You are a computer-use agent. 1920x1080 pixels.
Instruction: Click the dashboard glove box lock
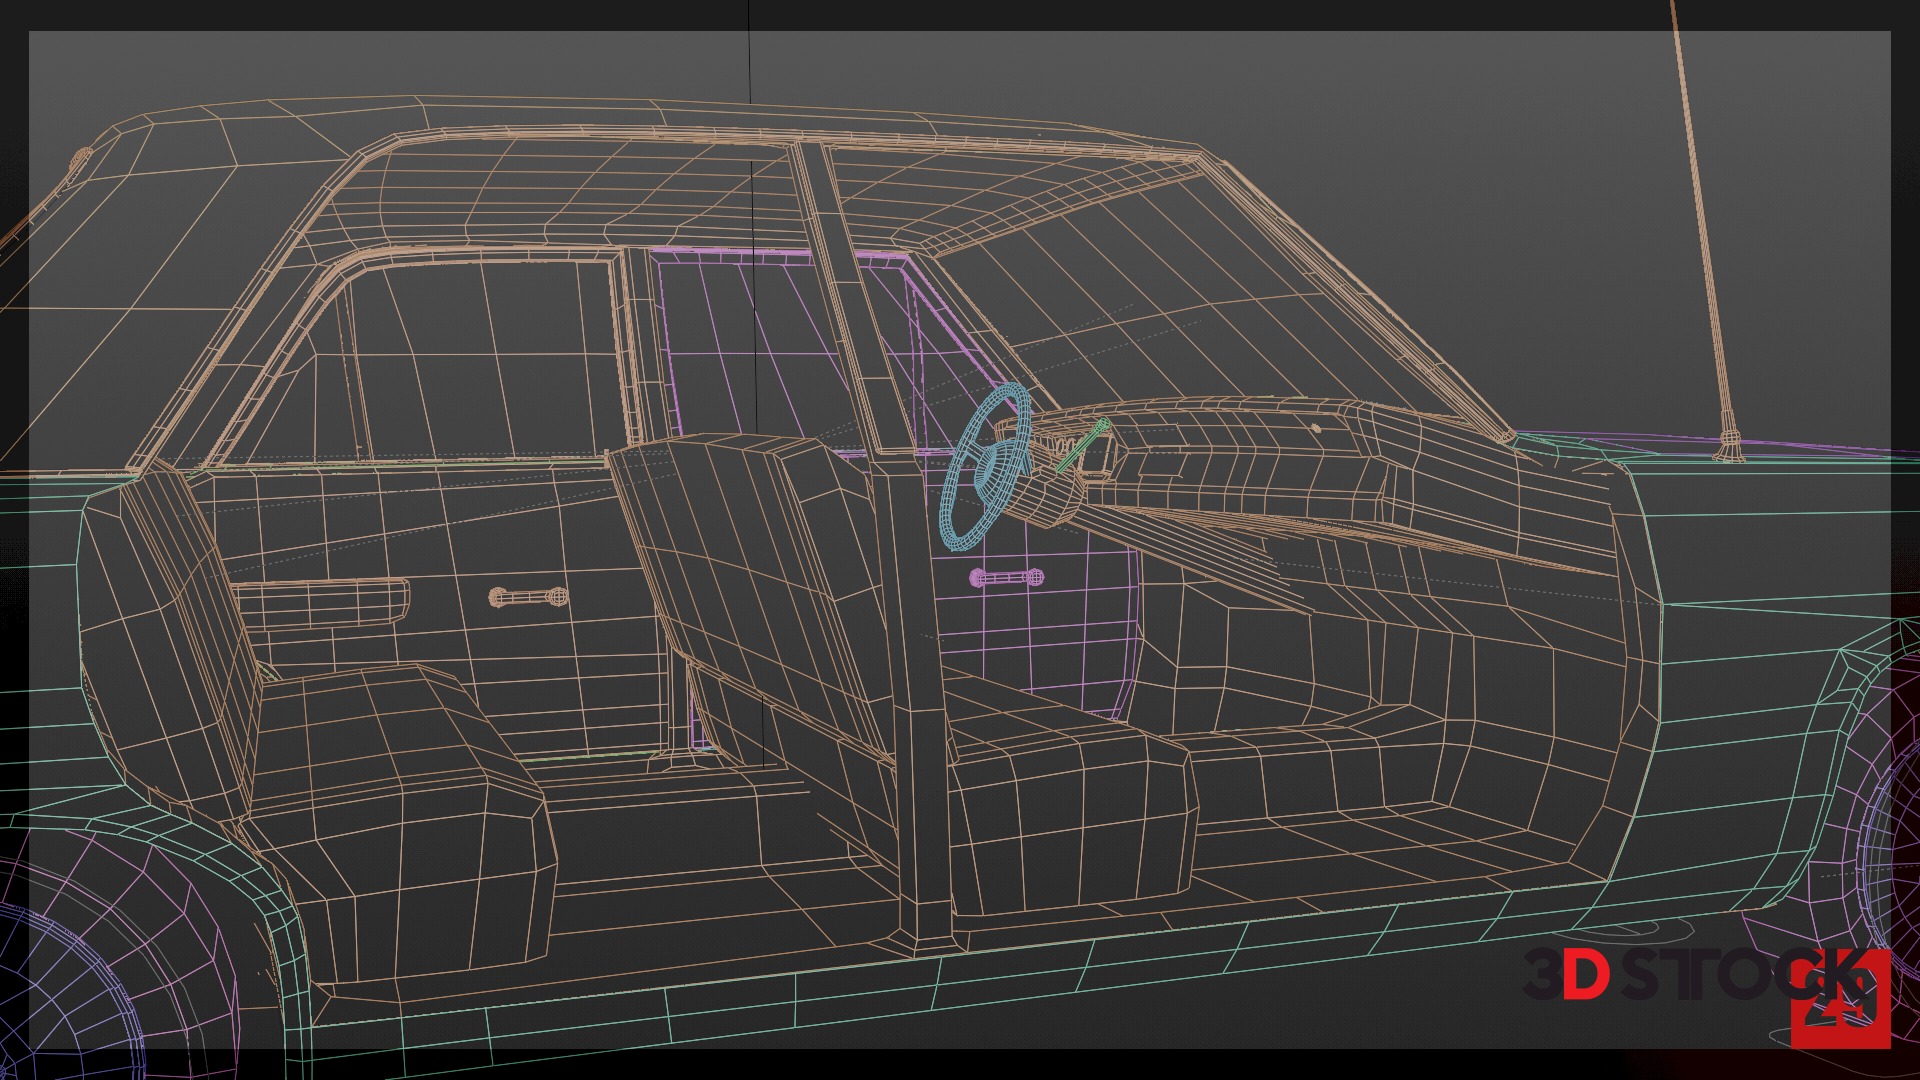(1316, 429)
